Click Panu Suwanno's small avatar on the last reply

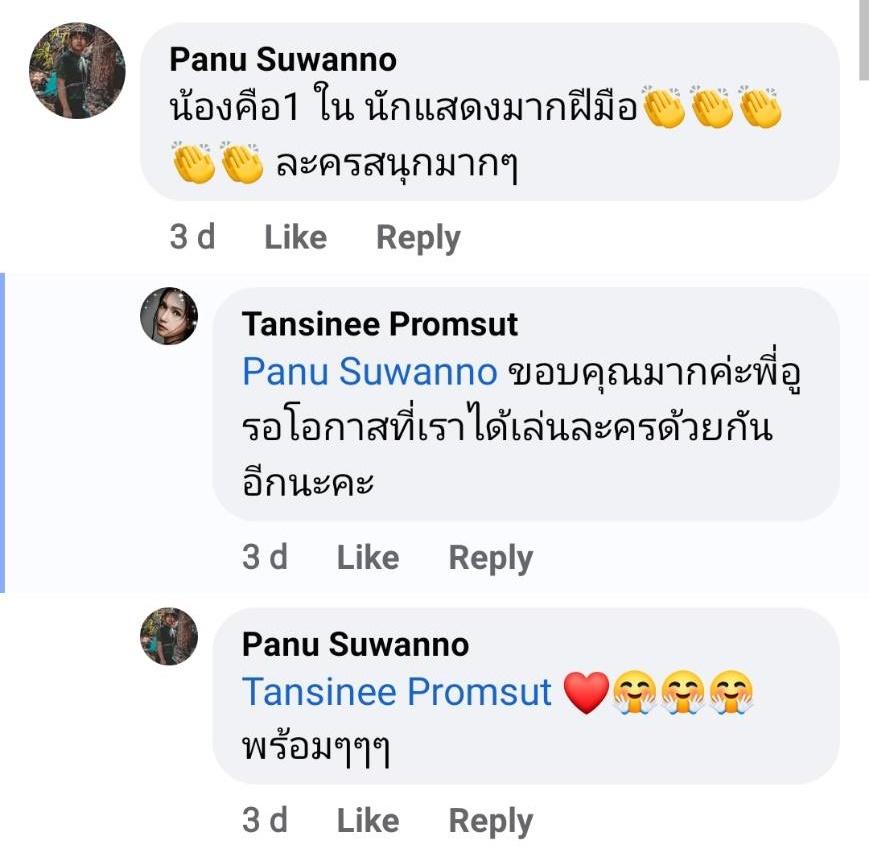169,636
